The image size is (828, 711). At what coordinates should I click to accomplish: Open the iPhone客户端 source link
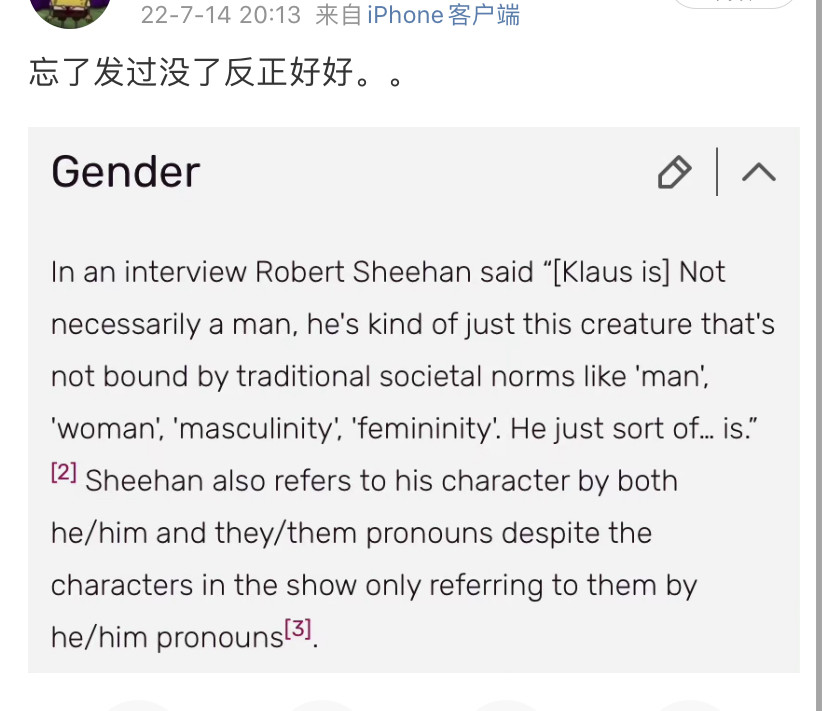click(x=444, y=15)
